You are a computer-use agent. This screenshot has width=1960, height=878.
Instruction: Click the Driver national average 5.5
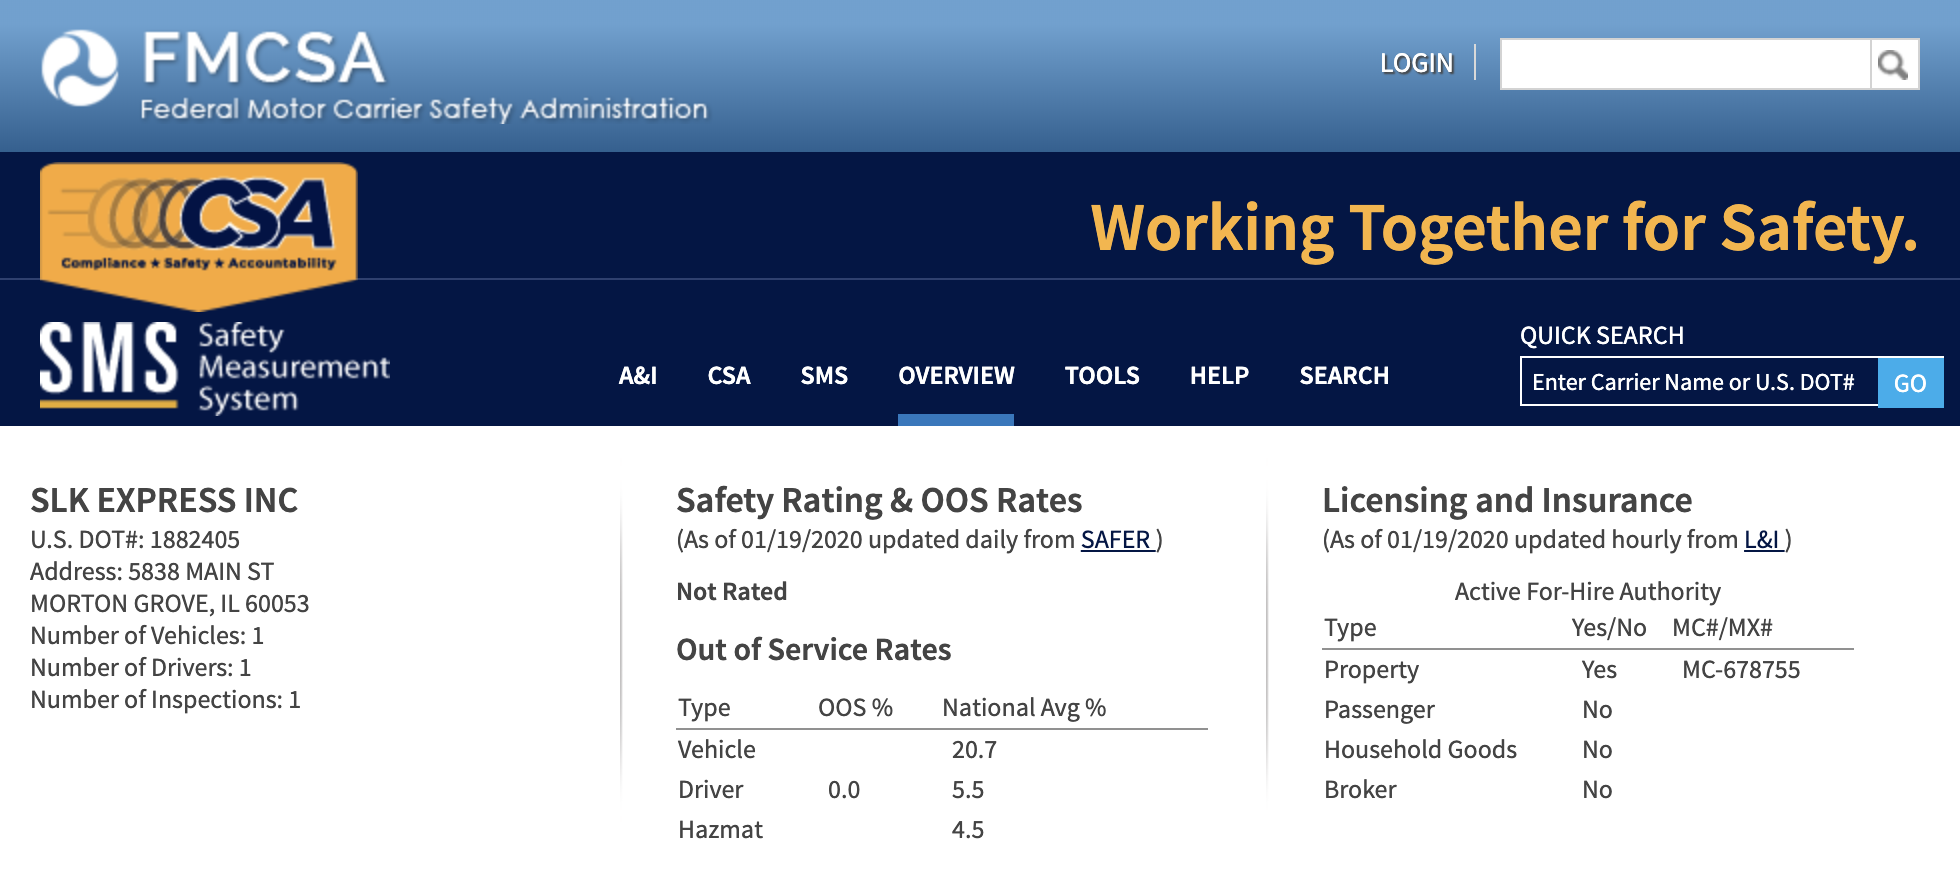[x=968, y=790]
